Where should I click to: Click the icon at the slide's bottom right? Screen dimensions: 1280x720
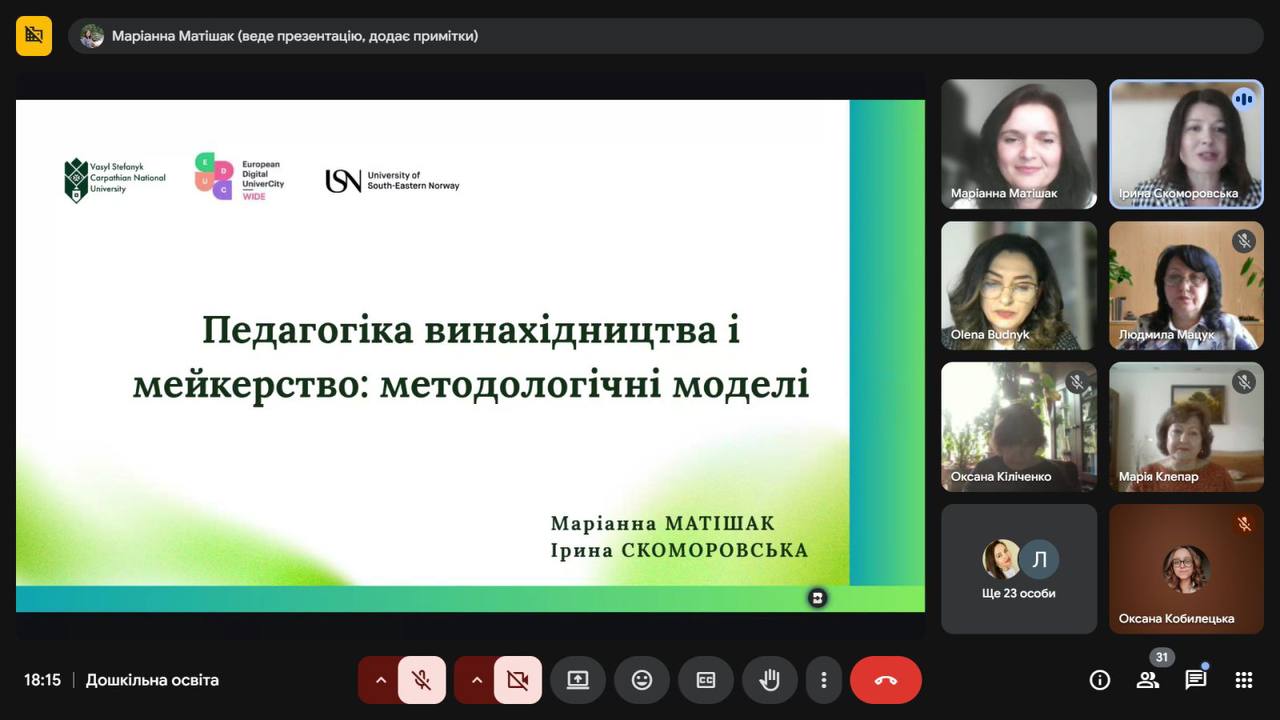pos(818,598)
